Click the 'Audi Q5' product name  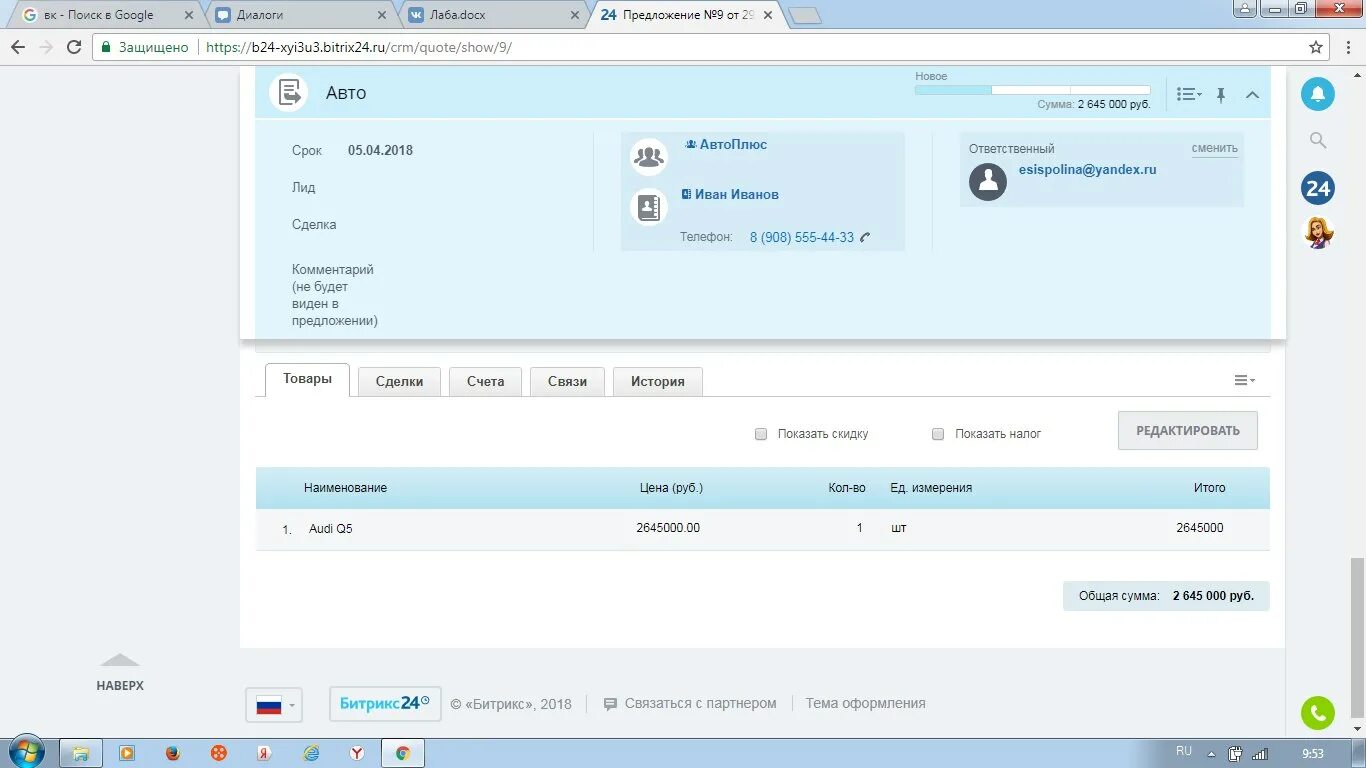click(x=330, y=528)
